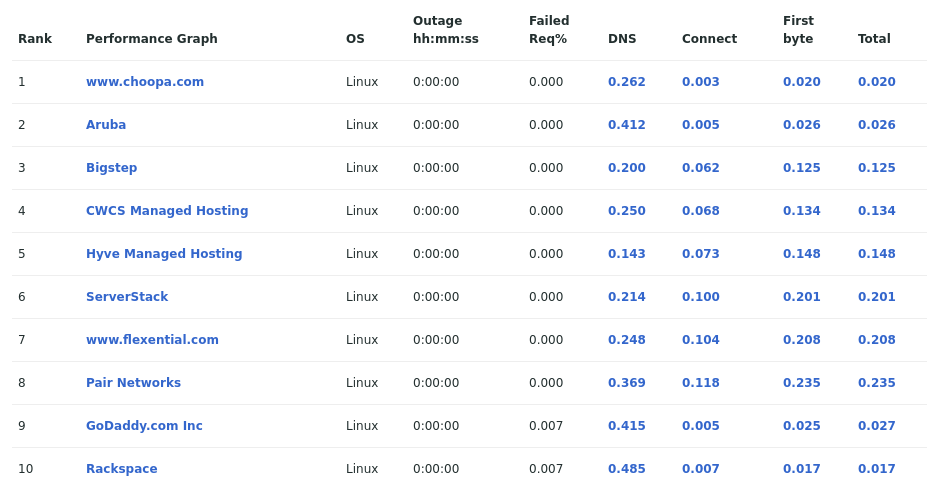This screenshot has width=939, height=490.
Task: Open the Bigstep performance graph link
Action: click(111, 168)
